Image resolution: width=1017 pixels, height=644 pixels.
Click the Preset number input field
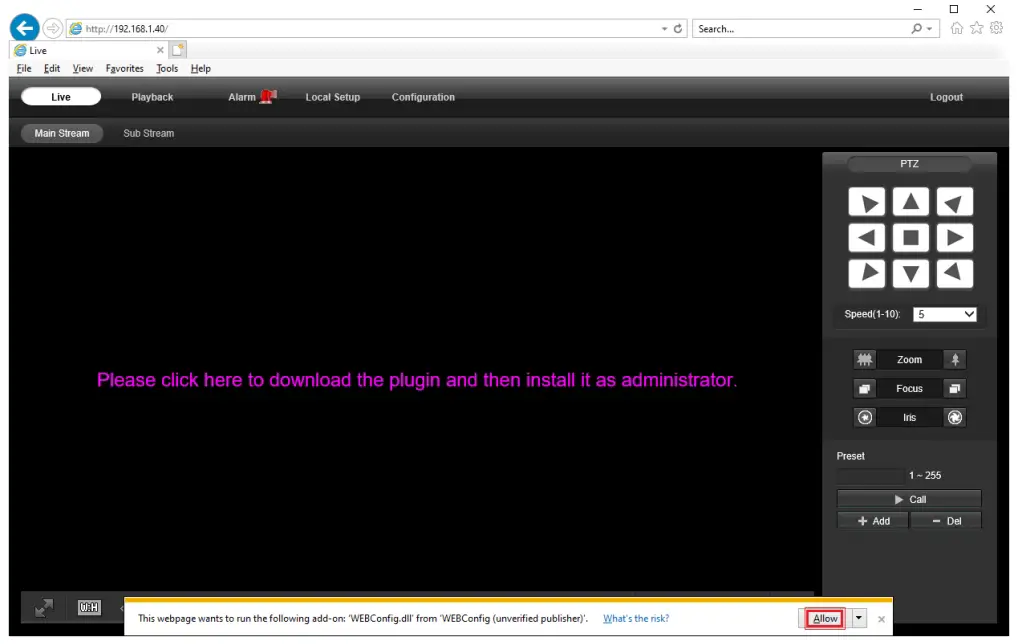coord(870,475)
